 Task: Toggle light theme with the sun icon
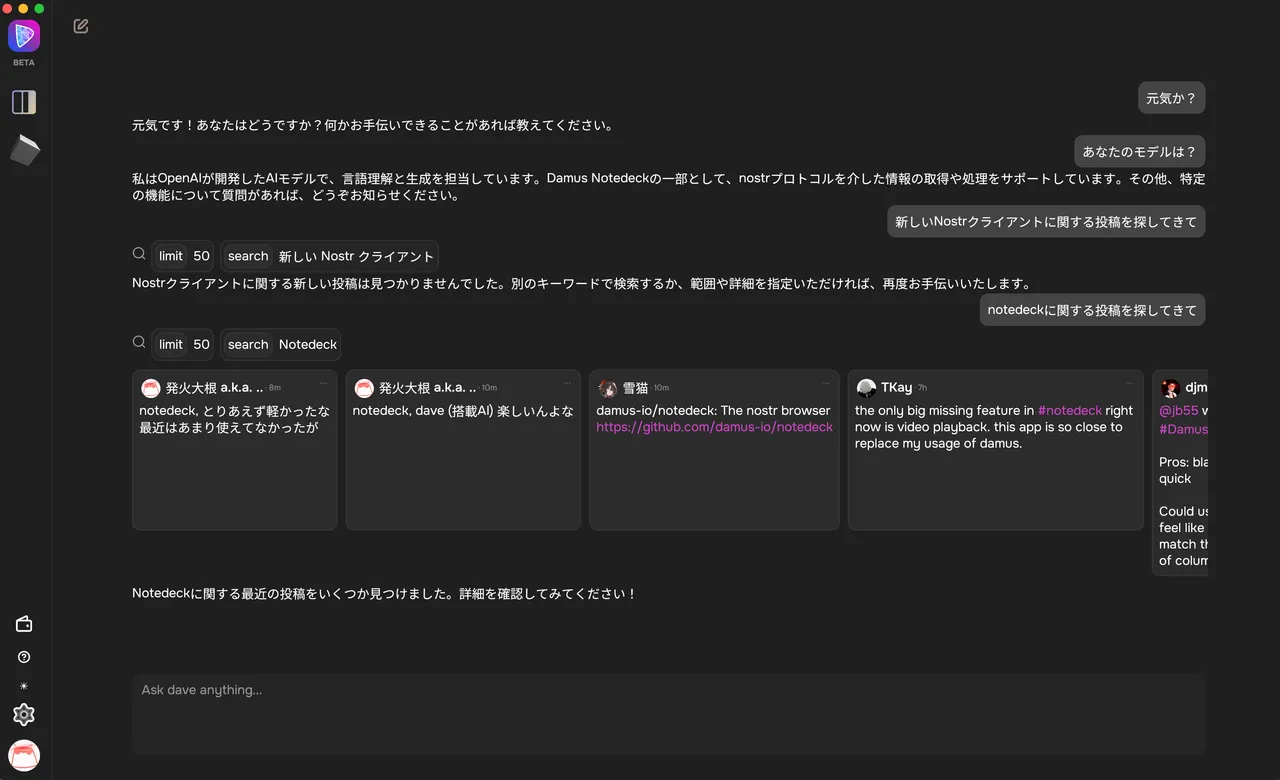pos(24,686)
